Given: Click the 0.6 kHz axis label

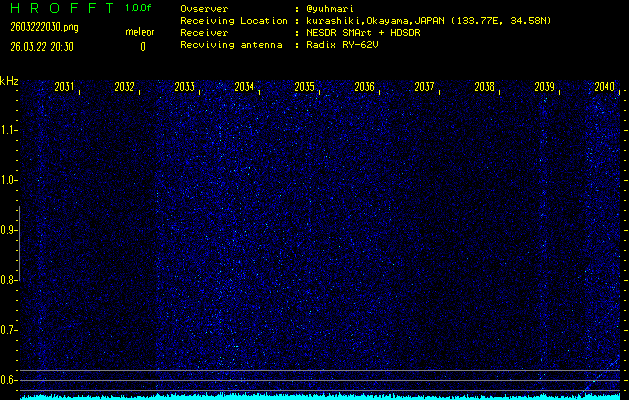Looking at the screenshot, I should 8,380.
